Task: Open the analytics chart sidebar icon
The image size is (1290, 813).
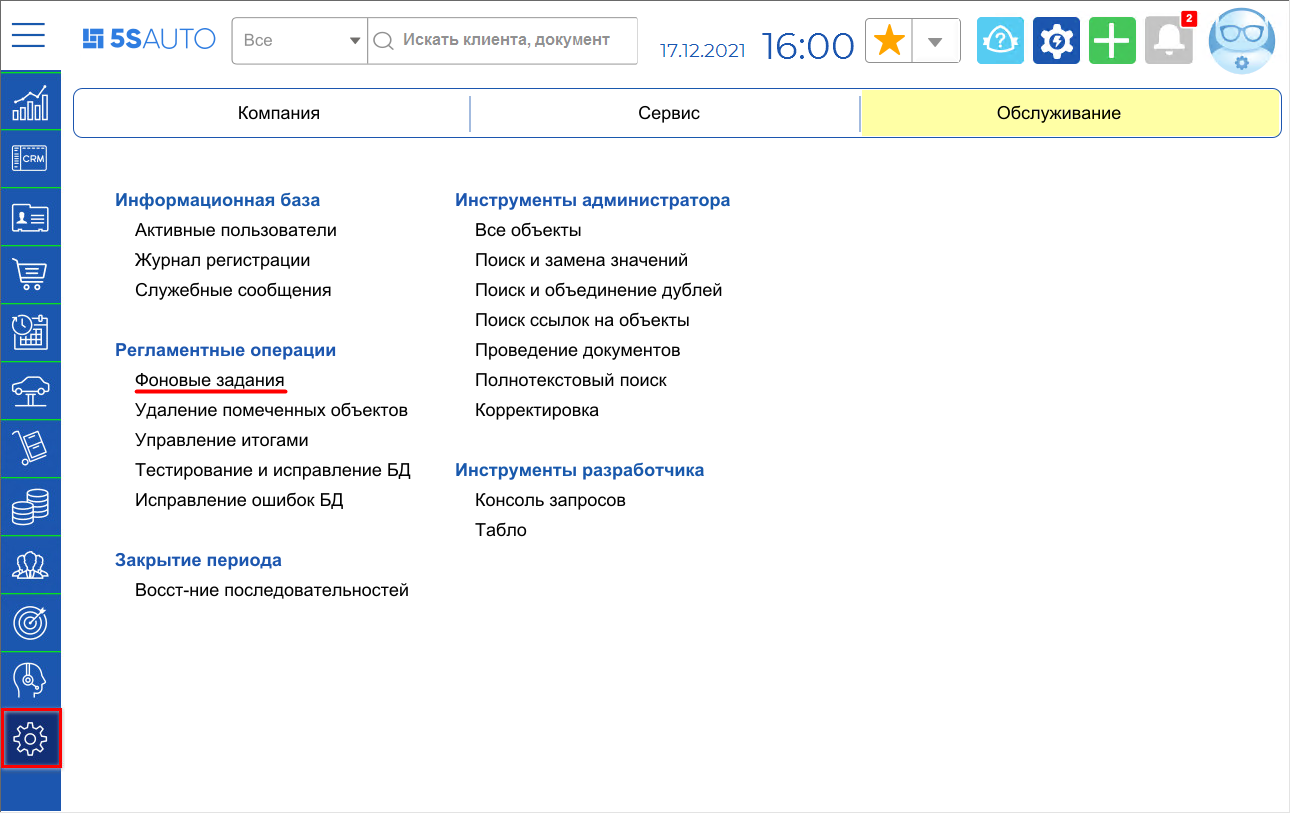Action: coord(30,100)
